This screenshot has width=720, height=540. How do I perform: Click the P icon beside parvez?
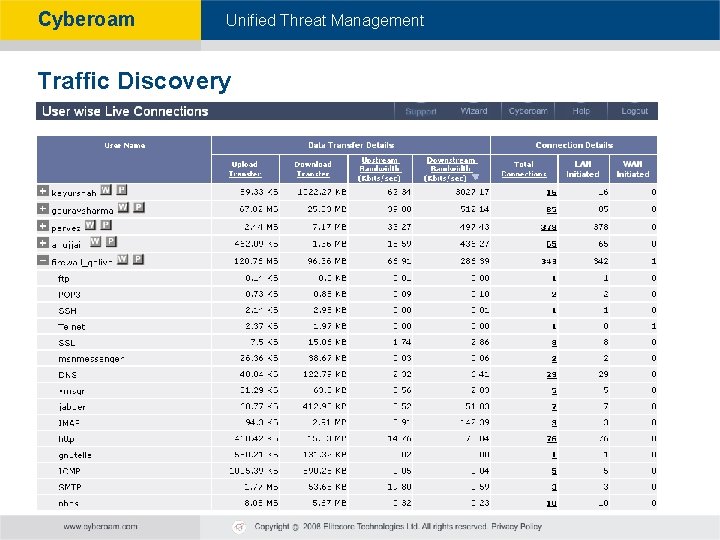(x=106, y=225)
